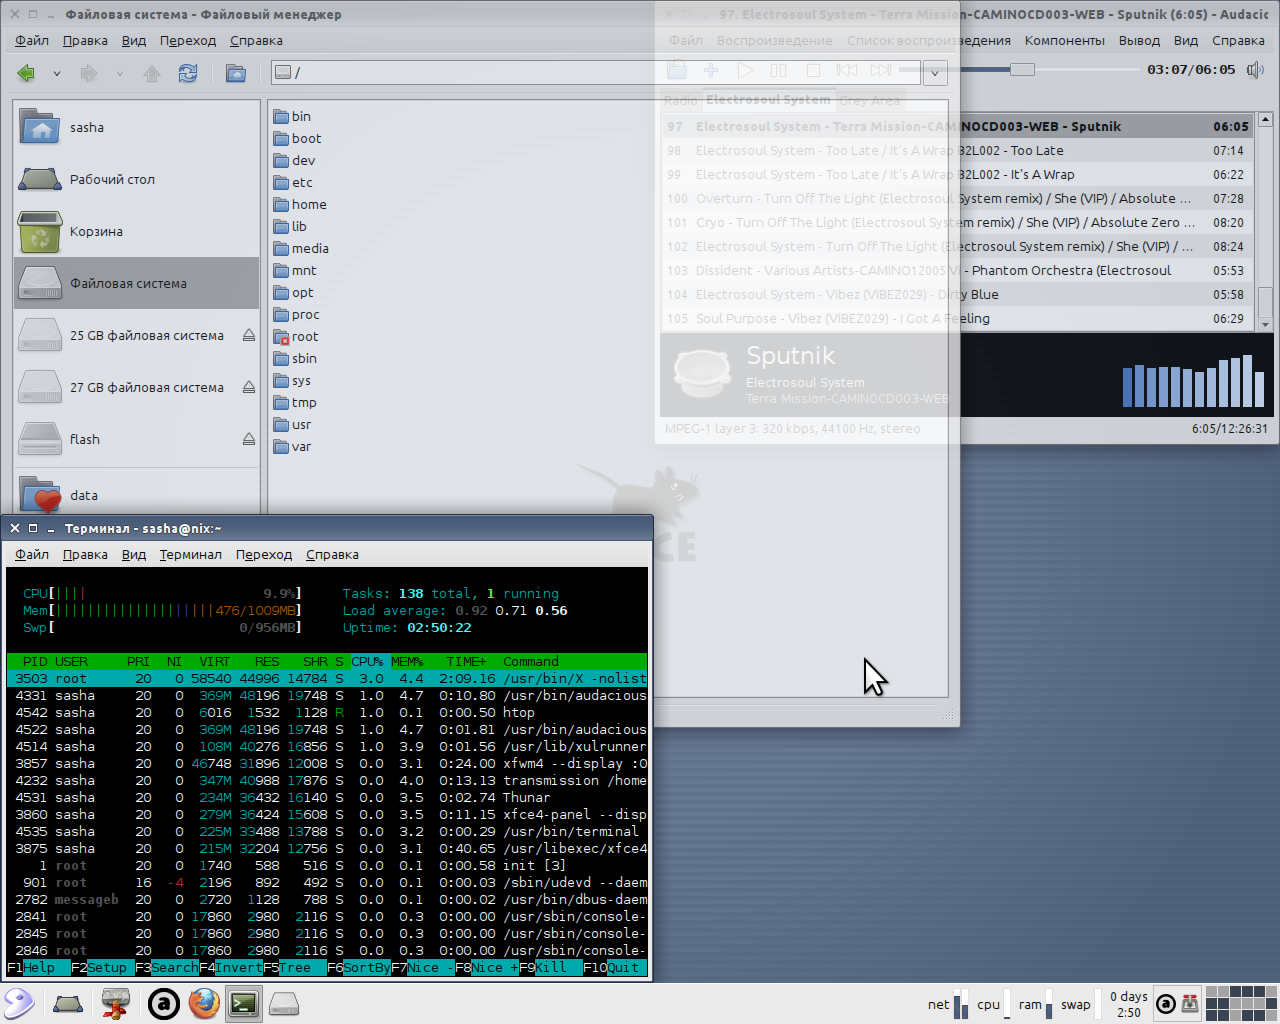This screenshot has width=1280, height=1024.
Task: Click htop F6 SortBy button
Action: [359, 968]
